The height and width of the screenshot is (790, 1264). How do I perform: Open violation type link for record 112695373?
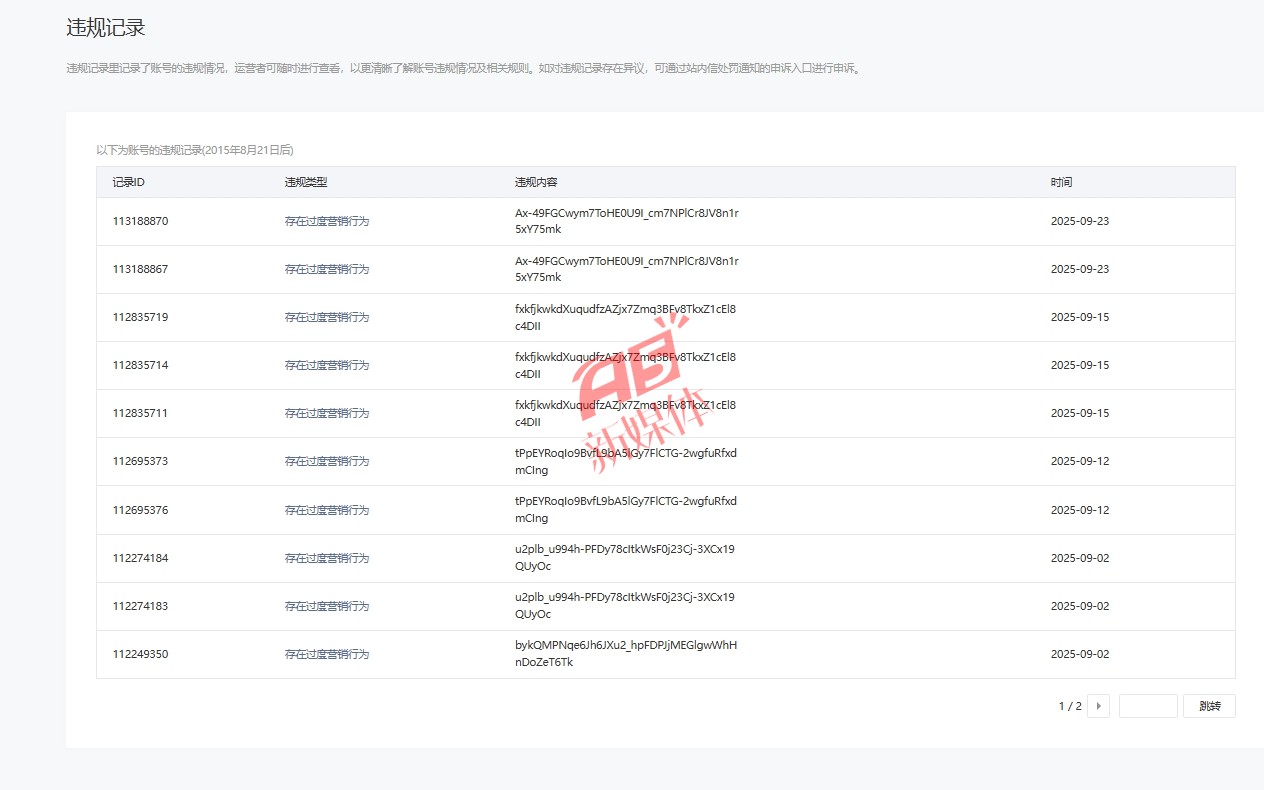tap(327, 461)
